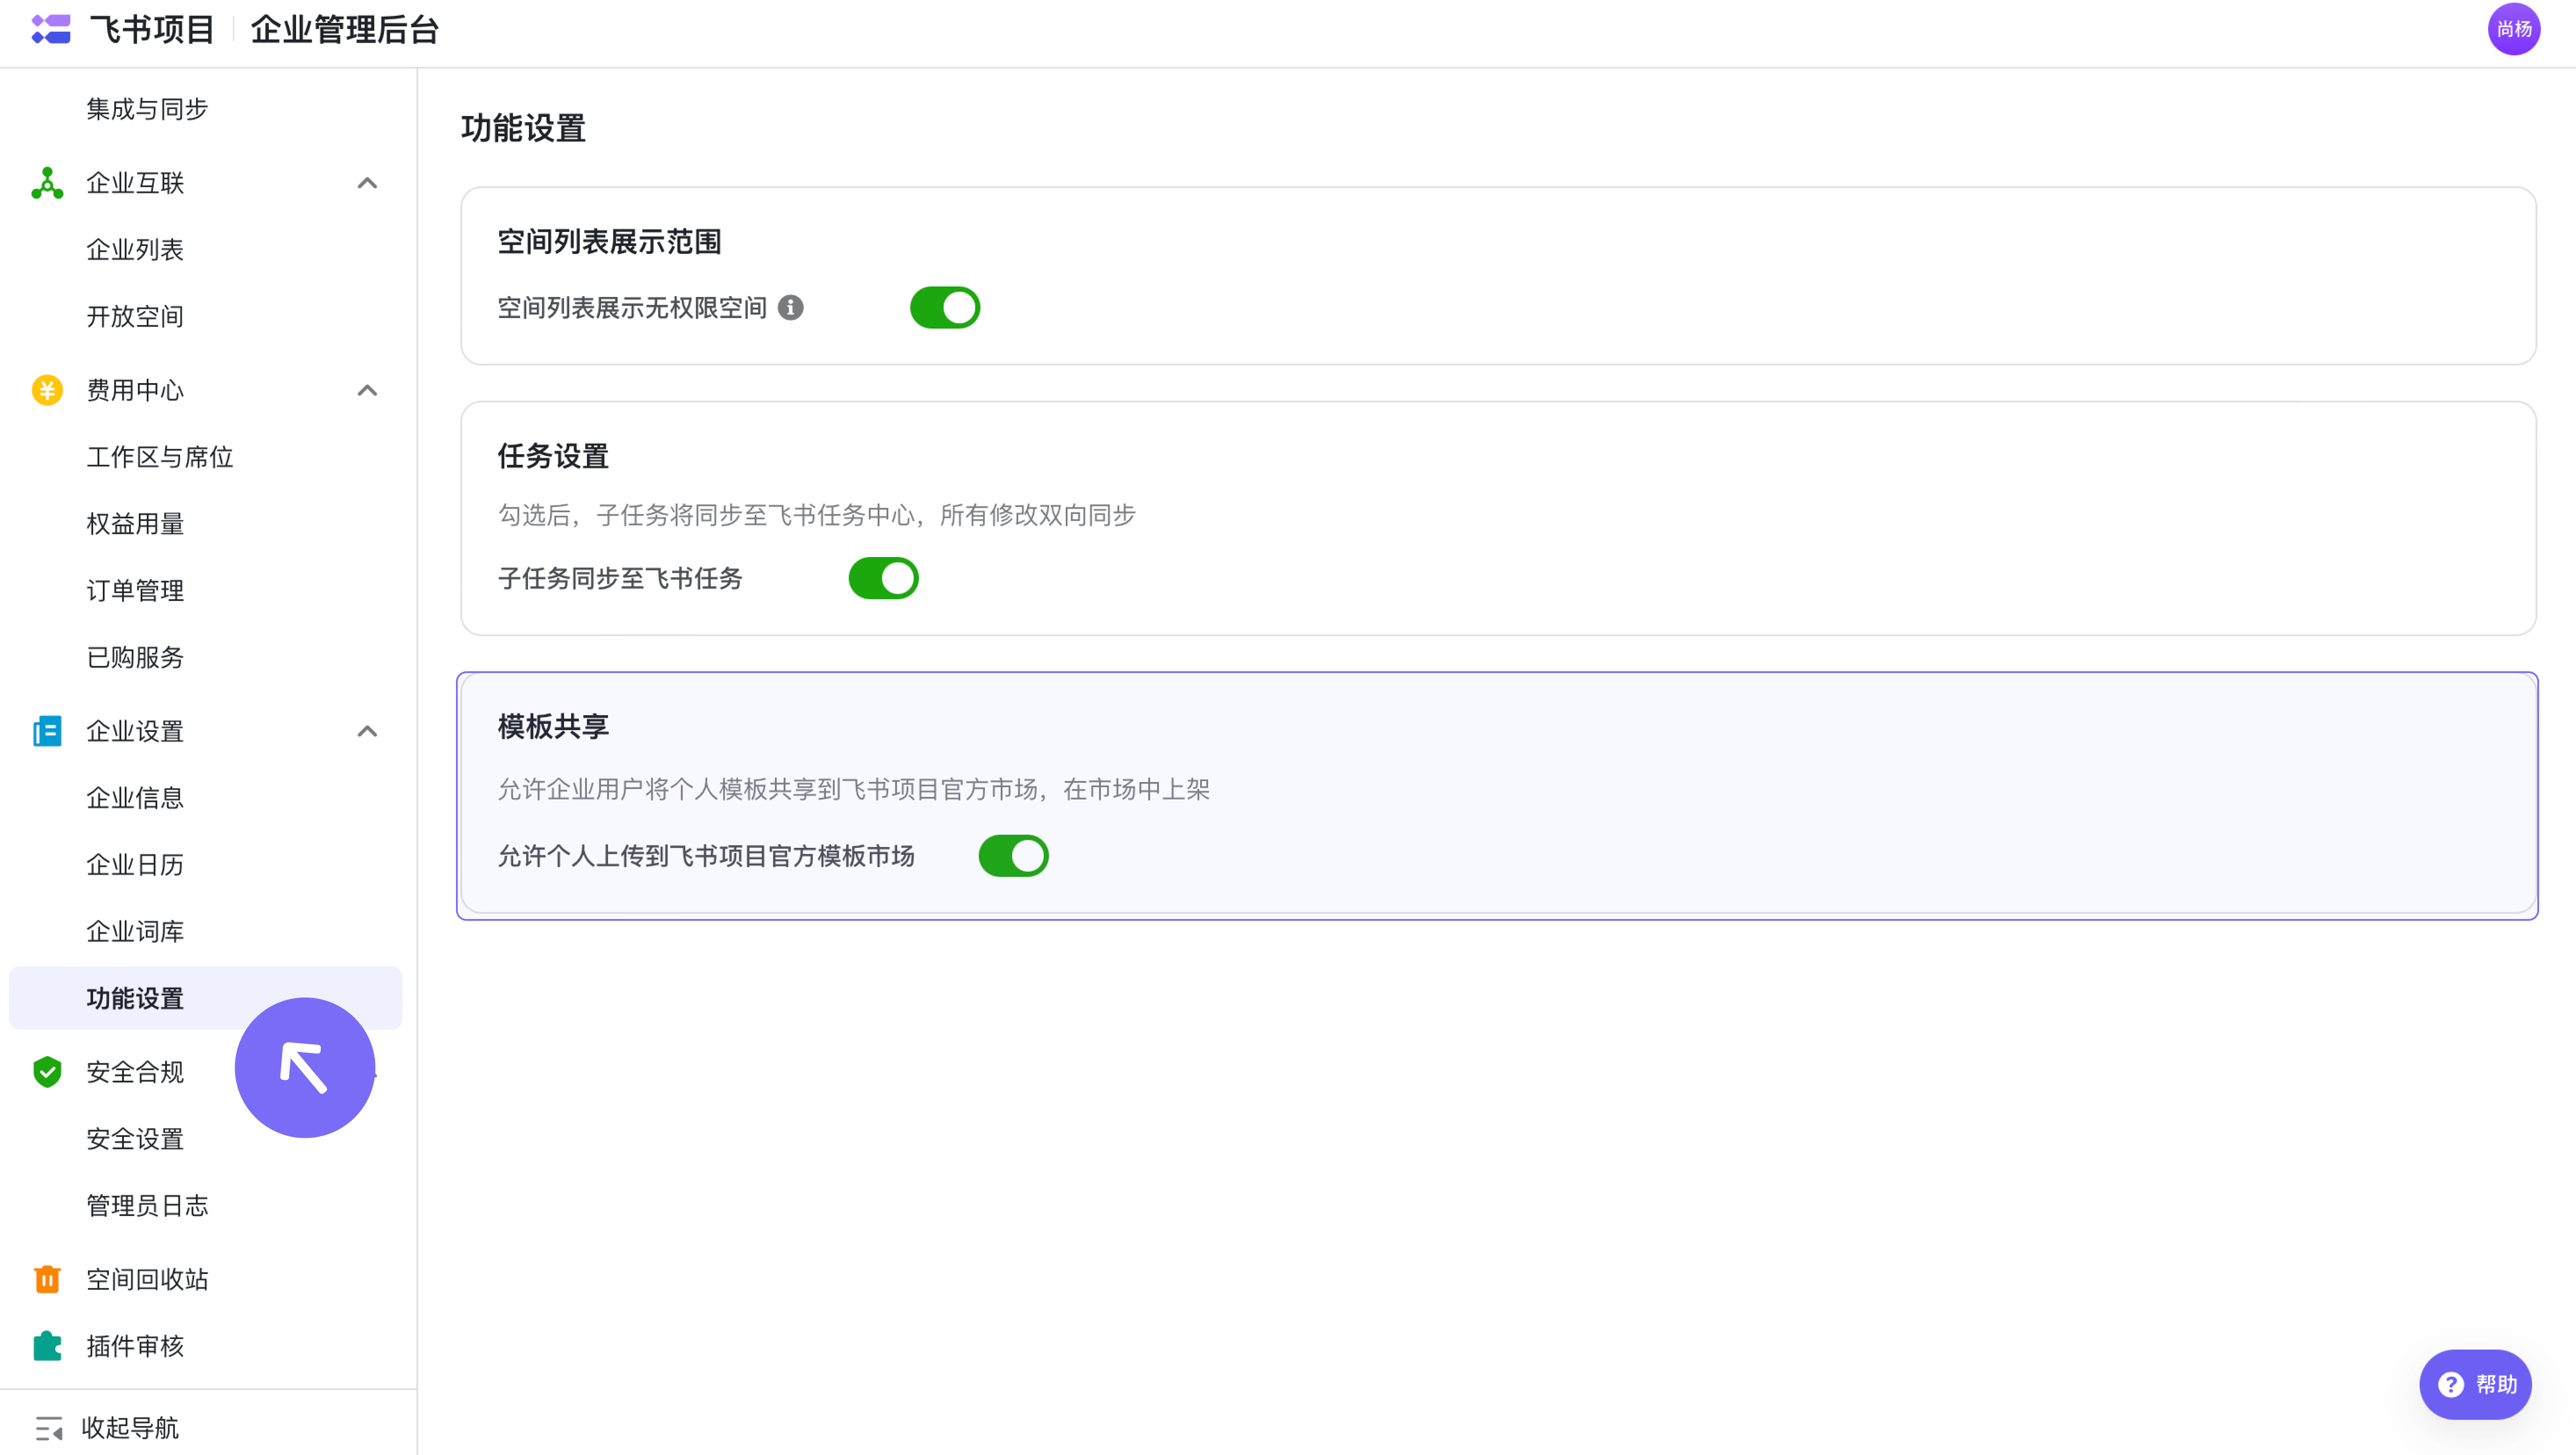
Task: Click the 插件审核 puzzle piece icon
Action: (47, 1346)
